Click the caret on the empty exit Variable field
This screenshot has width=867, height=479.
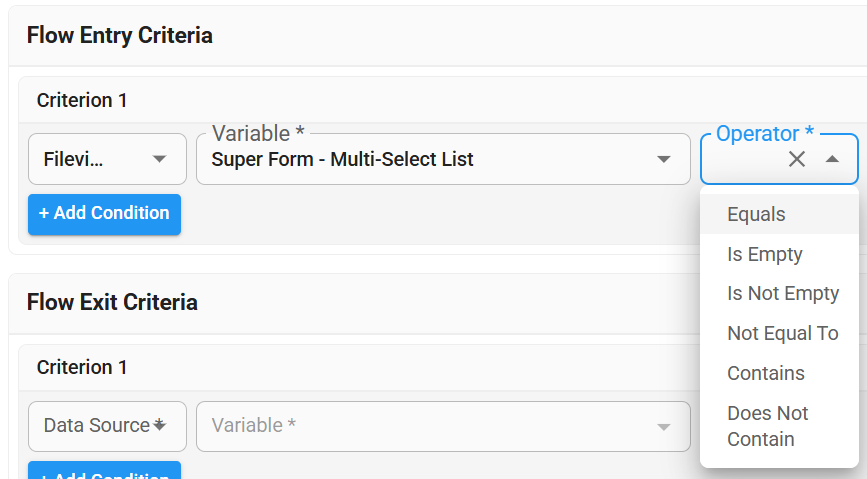(x=663, y=427)
